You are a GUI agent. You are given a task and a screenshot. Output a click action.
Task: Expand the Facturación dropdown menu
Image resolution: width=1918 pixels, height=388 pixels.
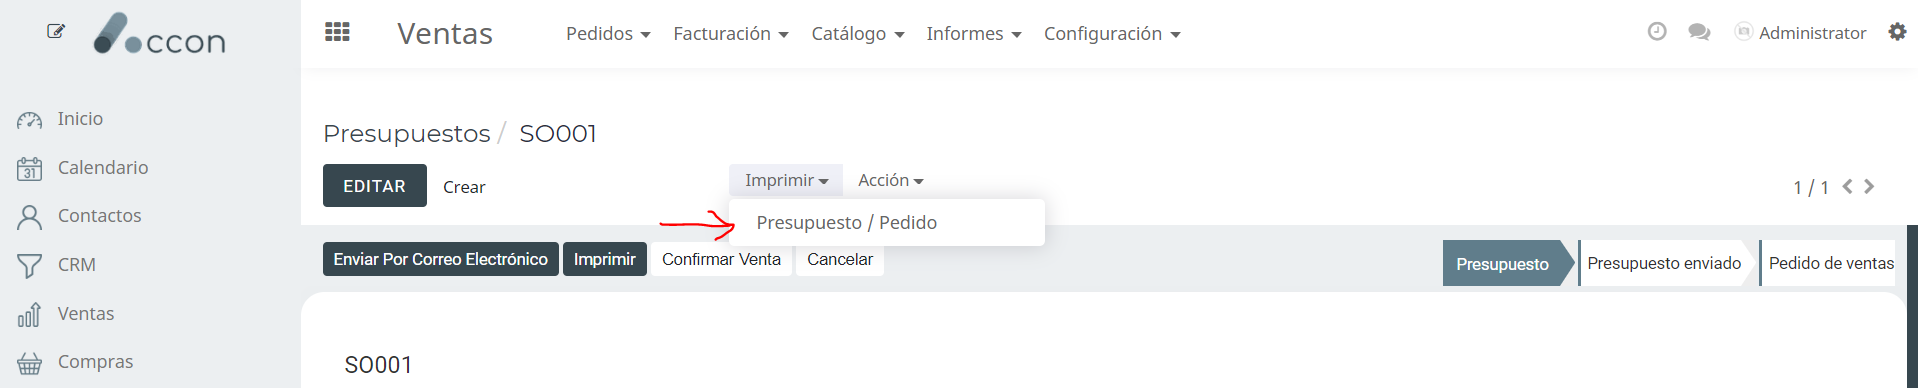pyautogui.click(x=731, y=34)
